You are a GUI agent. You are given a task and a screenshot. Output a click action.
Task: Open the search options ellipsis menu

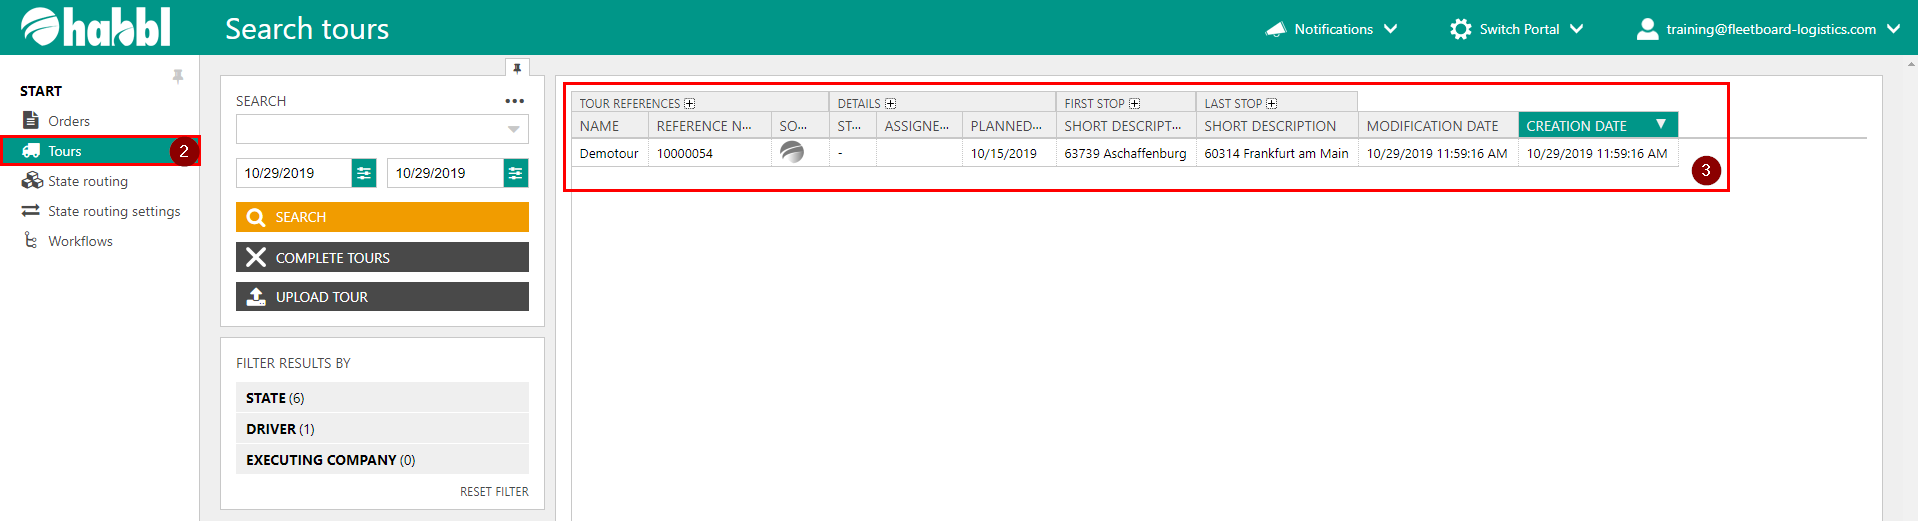tap(514, 101)
